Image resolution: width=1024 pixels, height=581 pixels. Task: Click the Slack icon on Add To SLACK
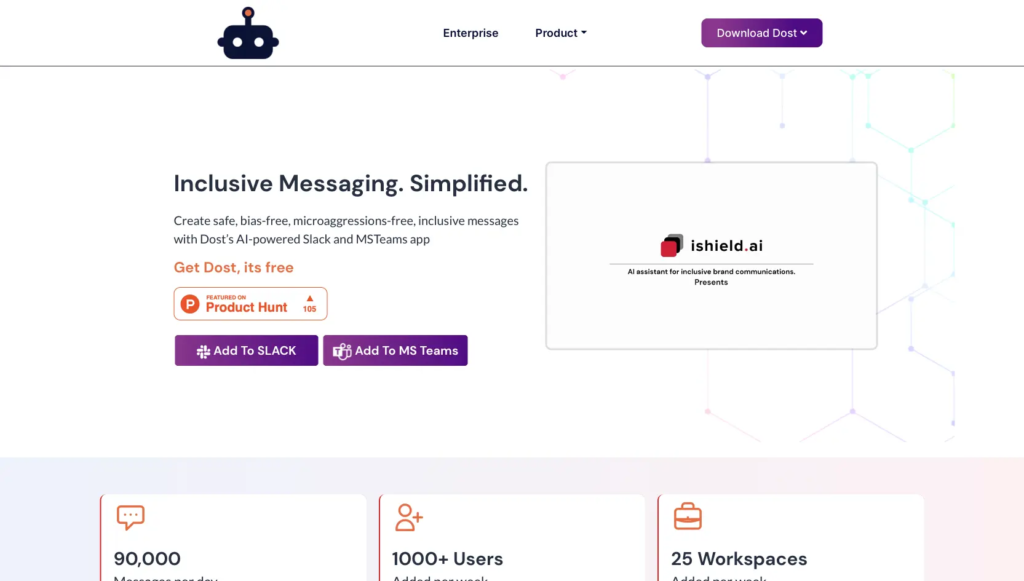[x=203, y=351]
